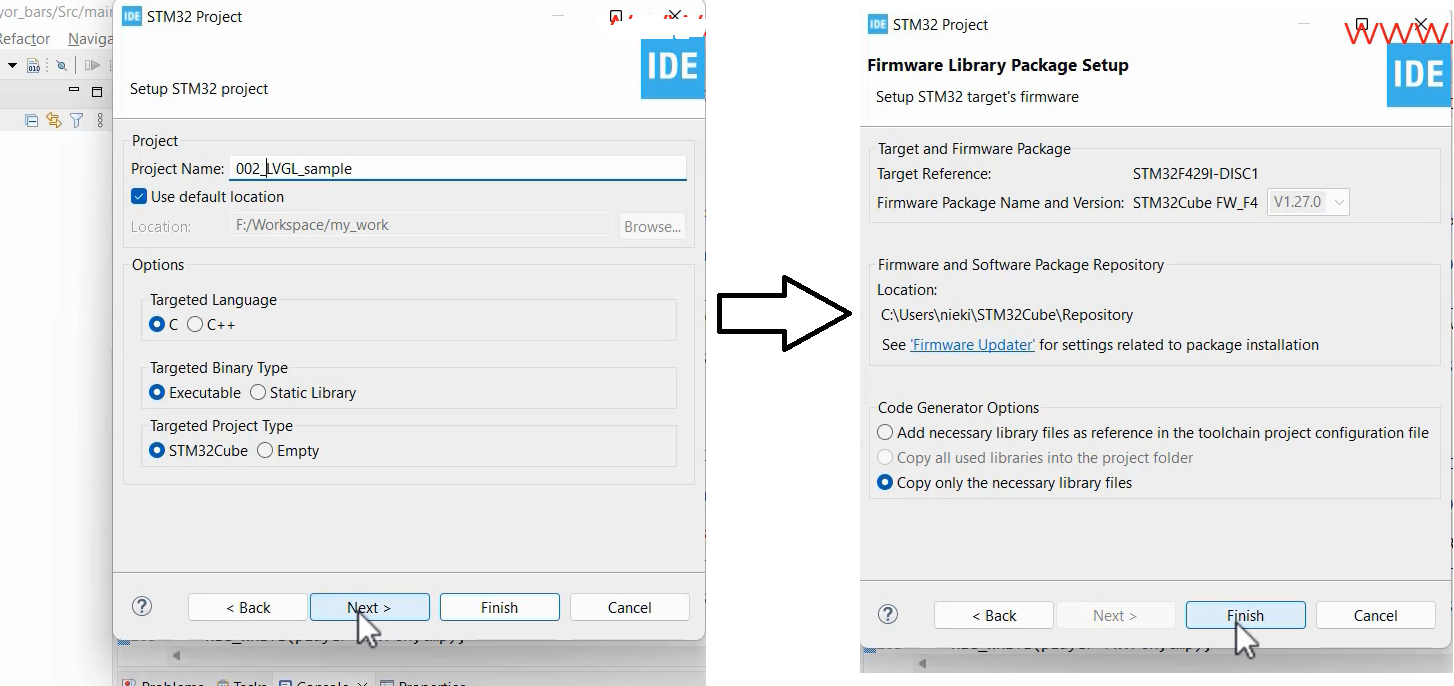The width and height of the screenshot is (1454, 686).
Task: Maximize the Firmware Library Package Setup dialog
Action: [x=1361, y=24]
